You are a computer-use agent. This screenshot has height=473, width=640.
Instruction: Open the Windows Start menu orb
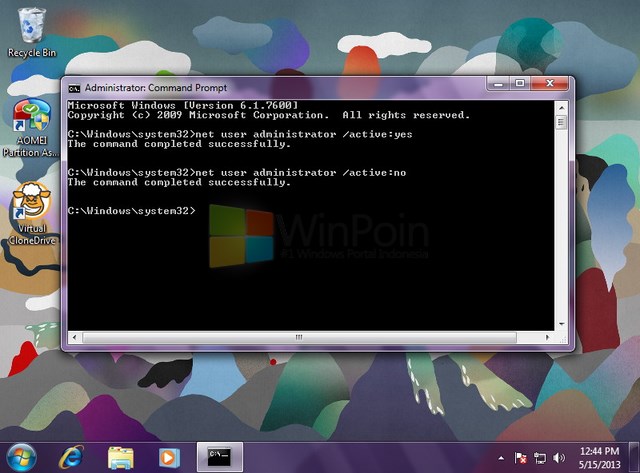click(x=21, y=457)
